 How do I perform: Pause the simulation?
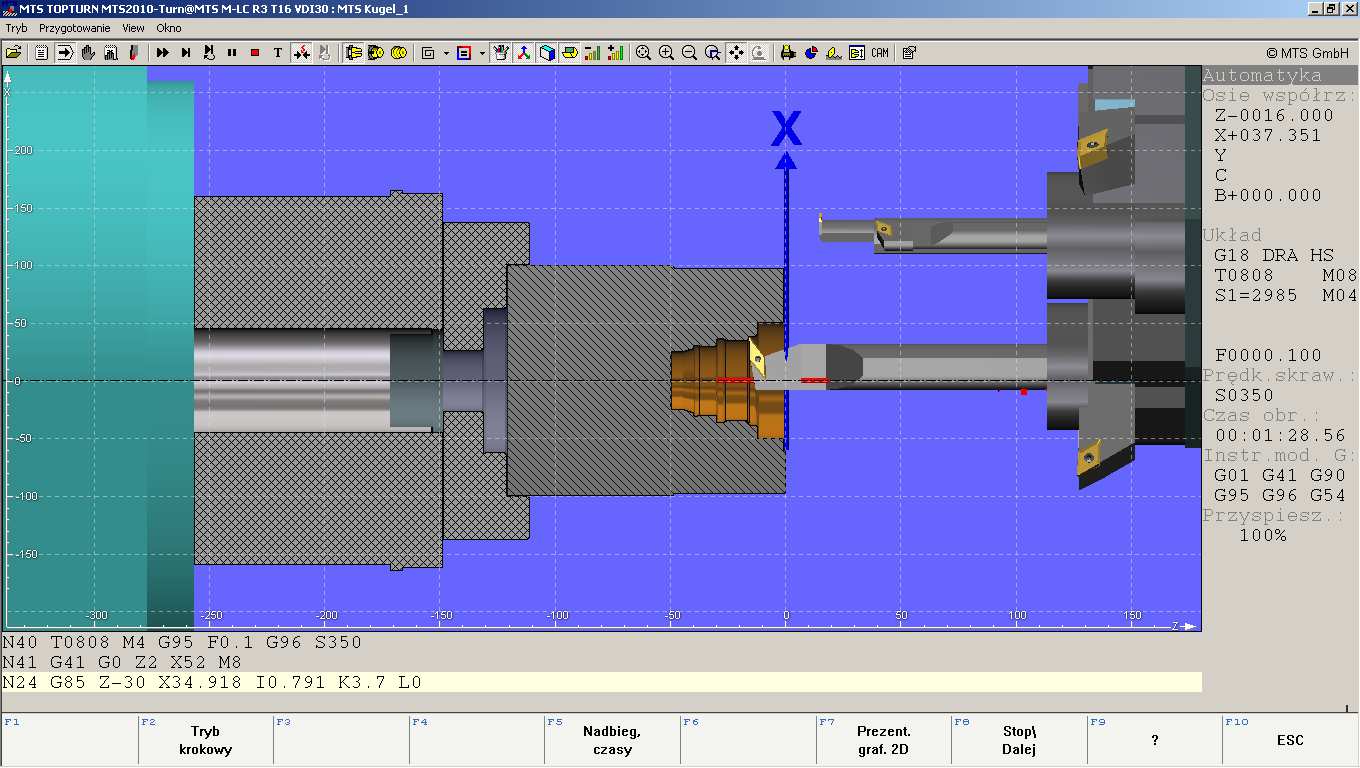click(x=232, y=52)
